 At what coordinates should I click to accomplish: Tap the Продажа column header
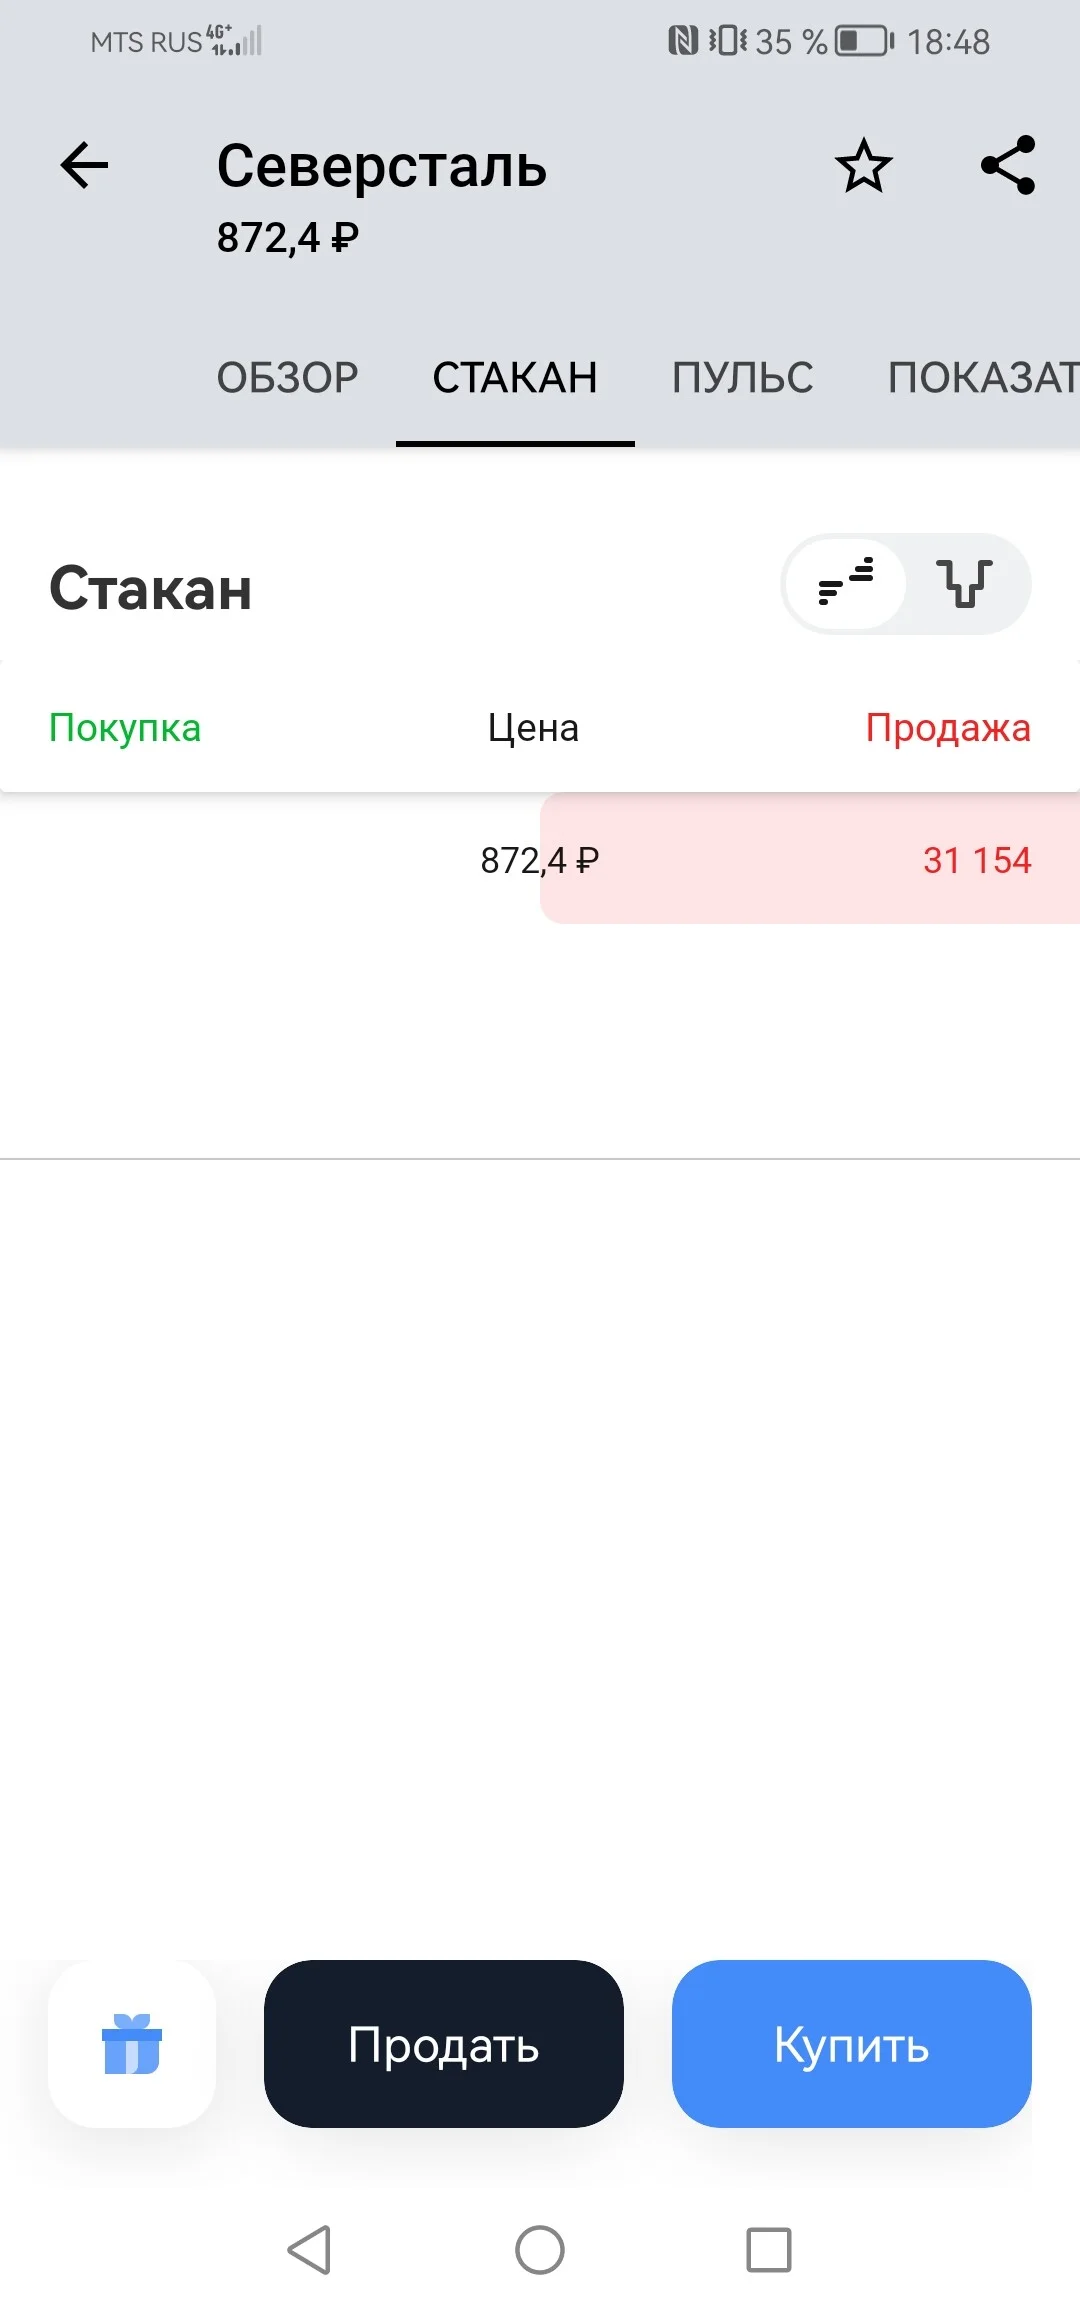tap(948, 728)
